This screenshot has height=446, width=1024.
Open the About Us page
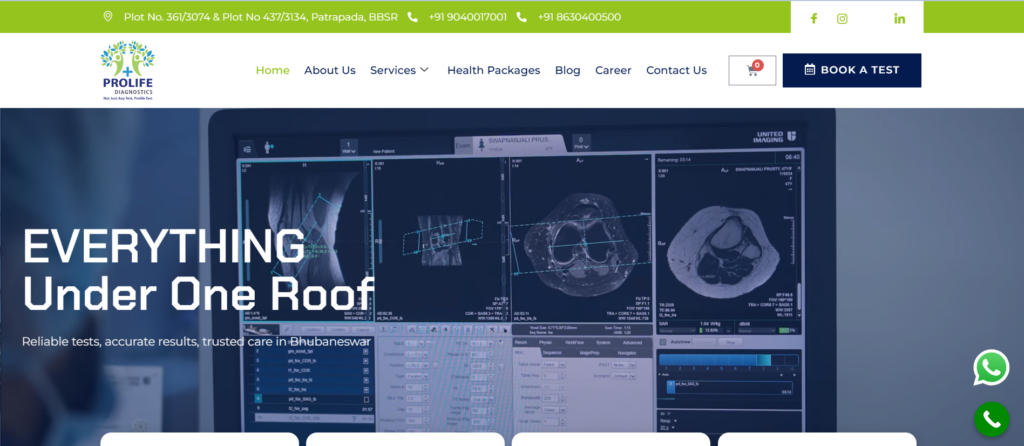[330, 70]
